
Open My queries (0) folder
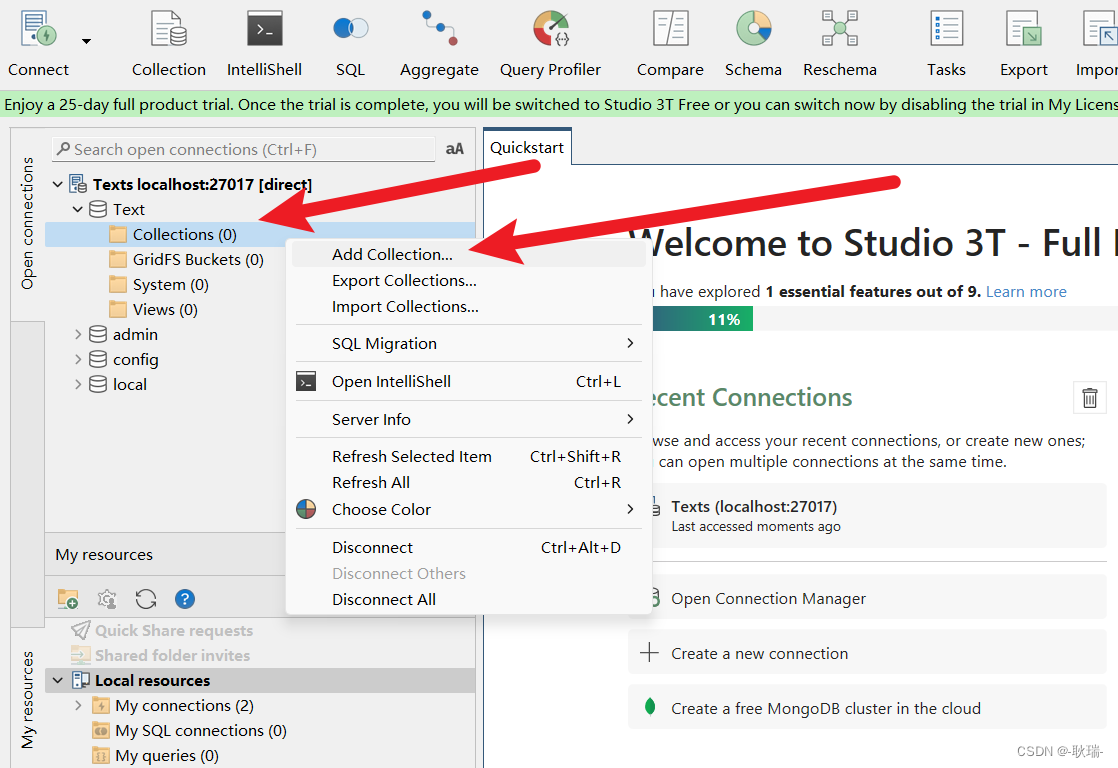155,756
